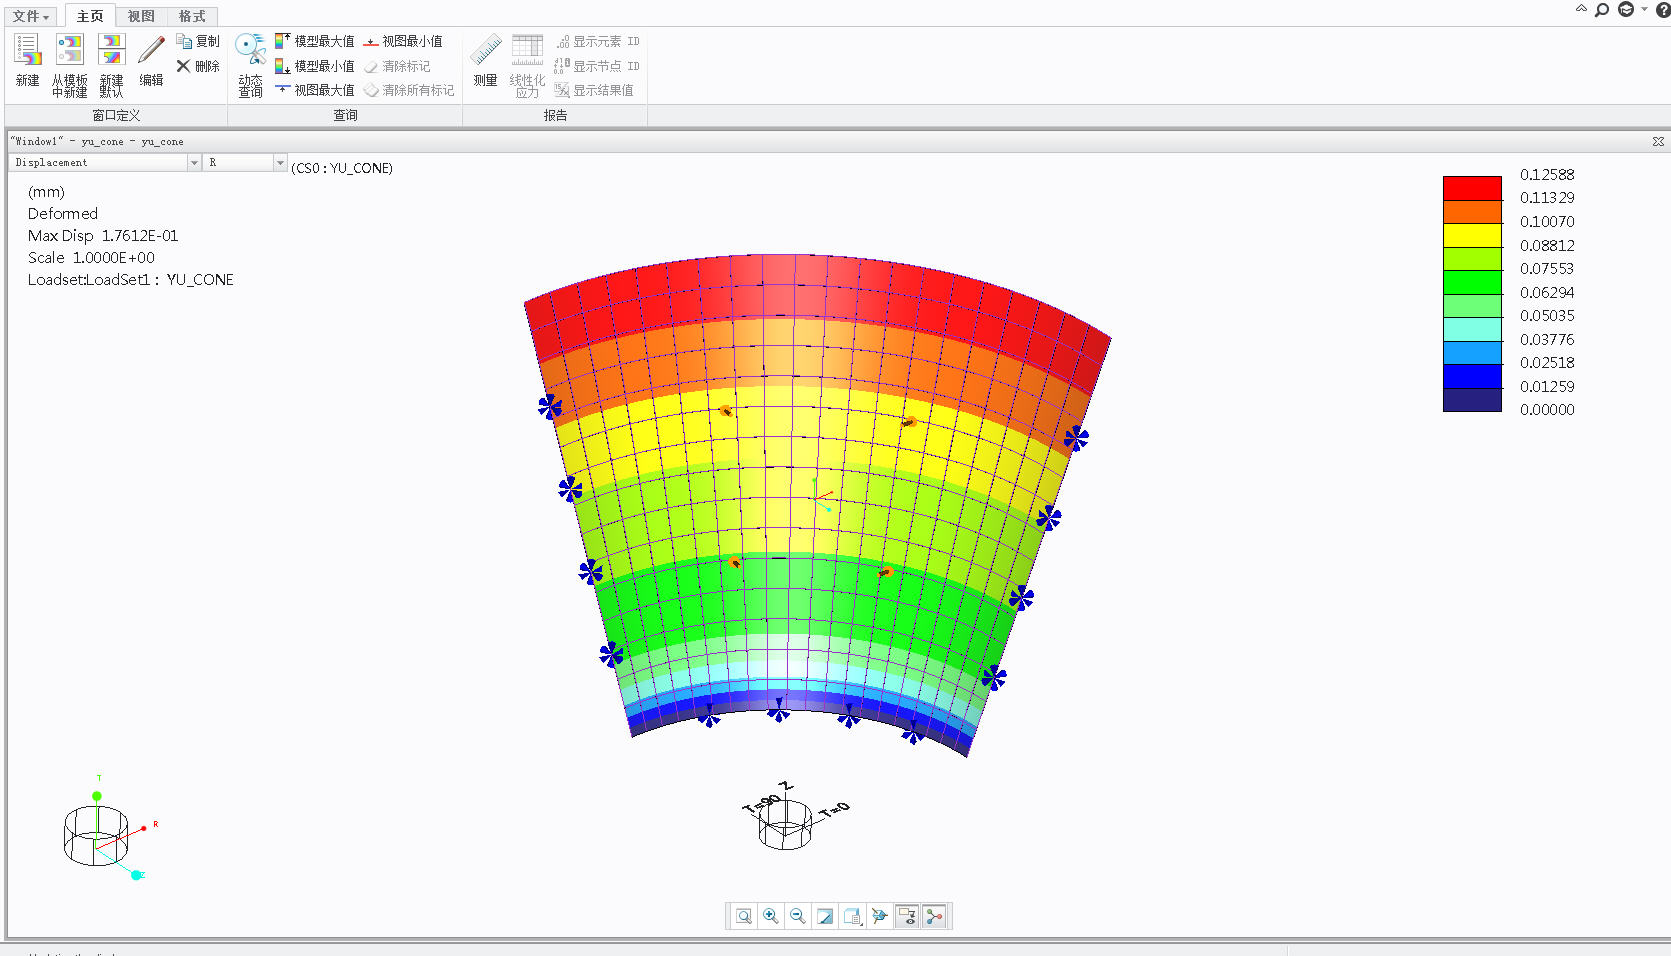Show 视图最小值 view minimum marker

(403, 41)
